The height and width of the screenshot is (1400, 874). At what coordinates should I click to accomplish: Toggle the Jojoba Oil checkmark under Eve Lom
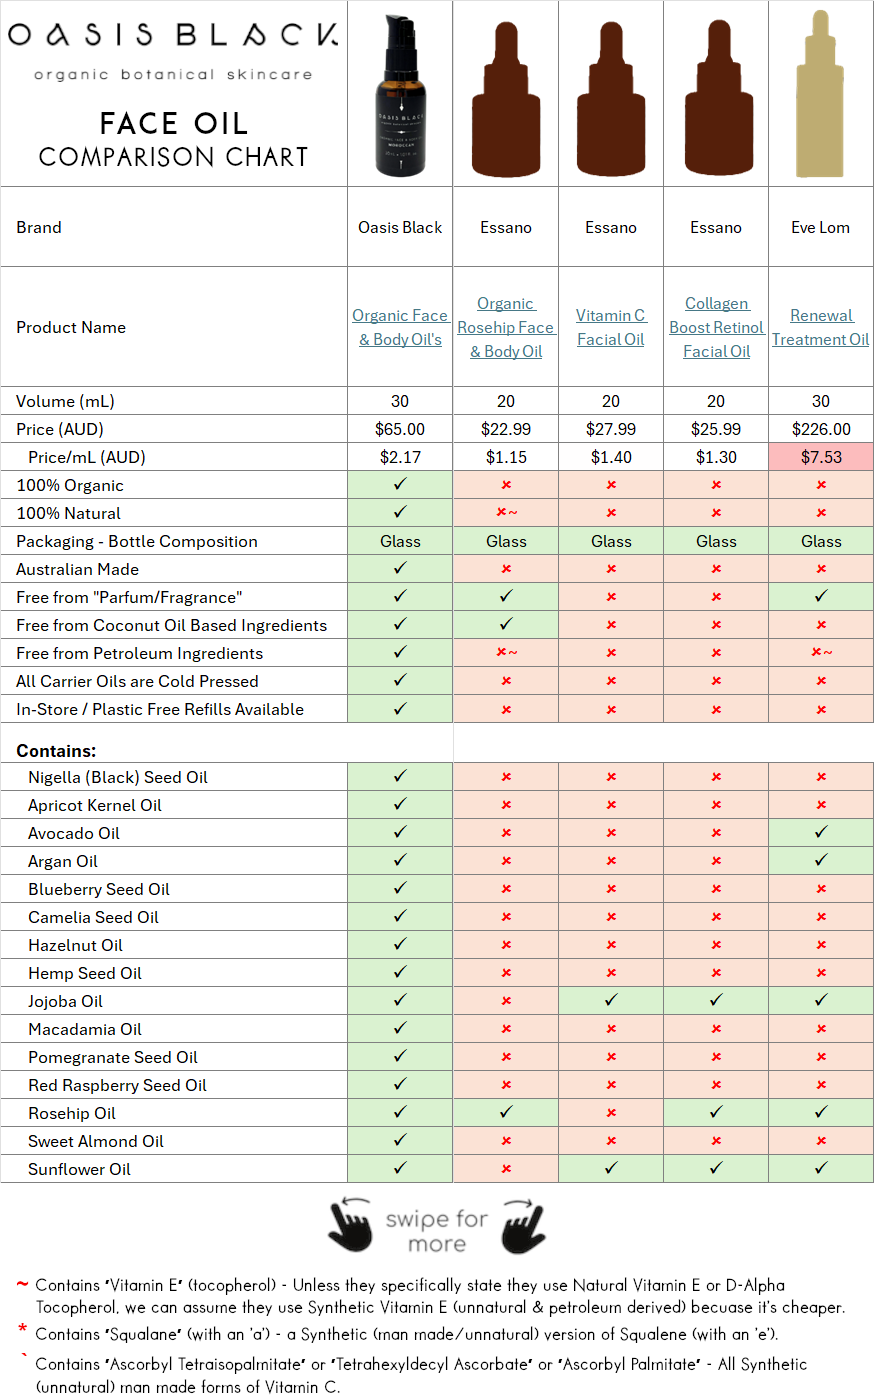pyautogui.click(x=820, y=1000)
